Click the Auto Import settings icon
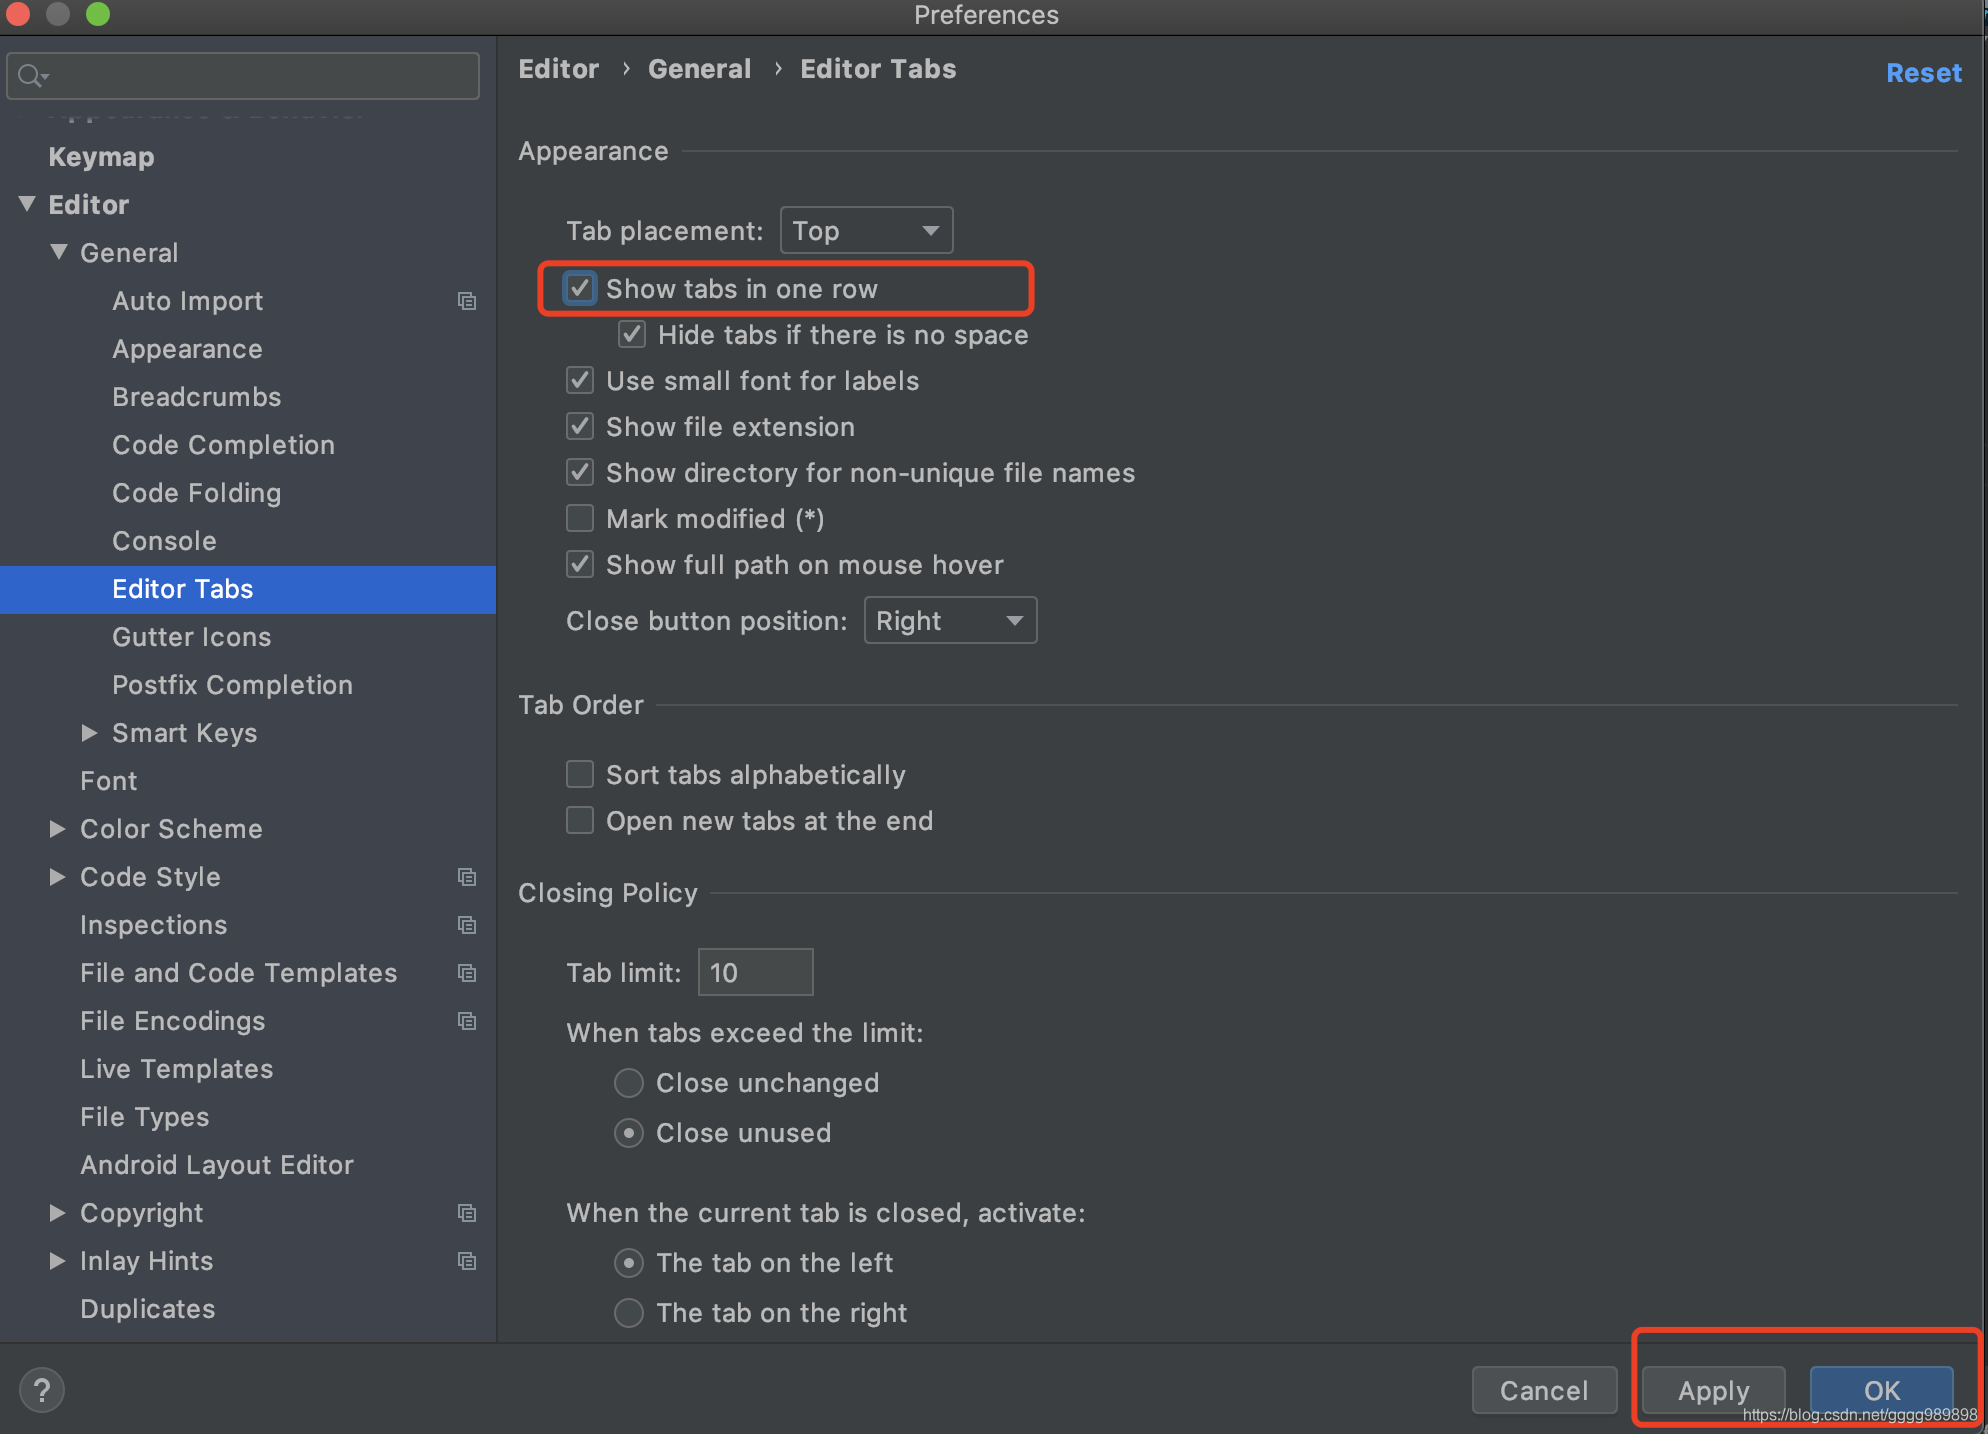 (x=466, y=301)
